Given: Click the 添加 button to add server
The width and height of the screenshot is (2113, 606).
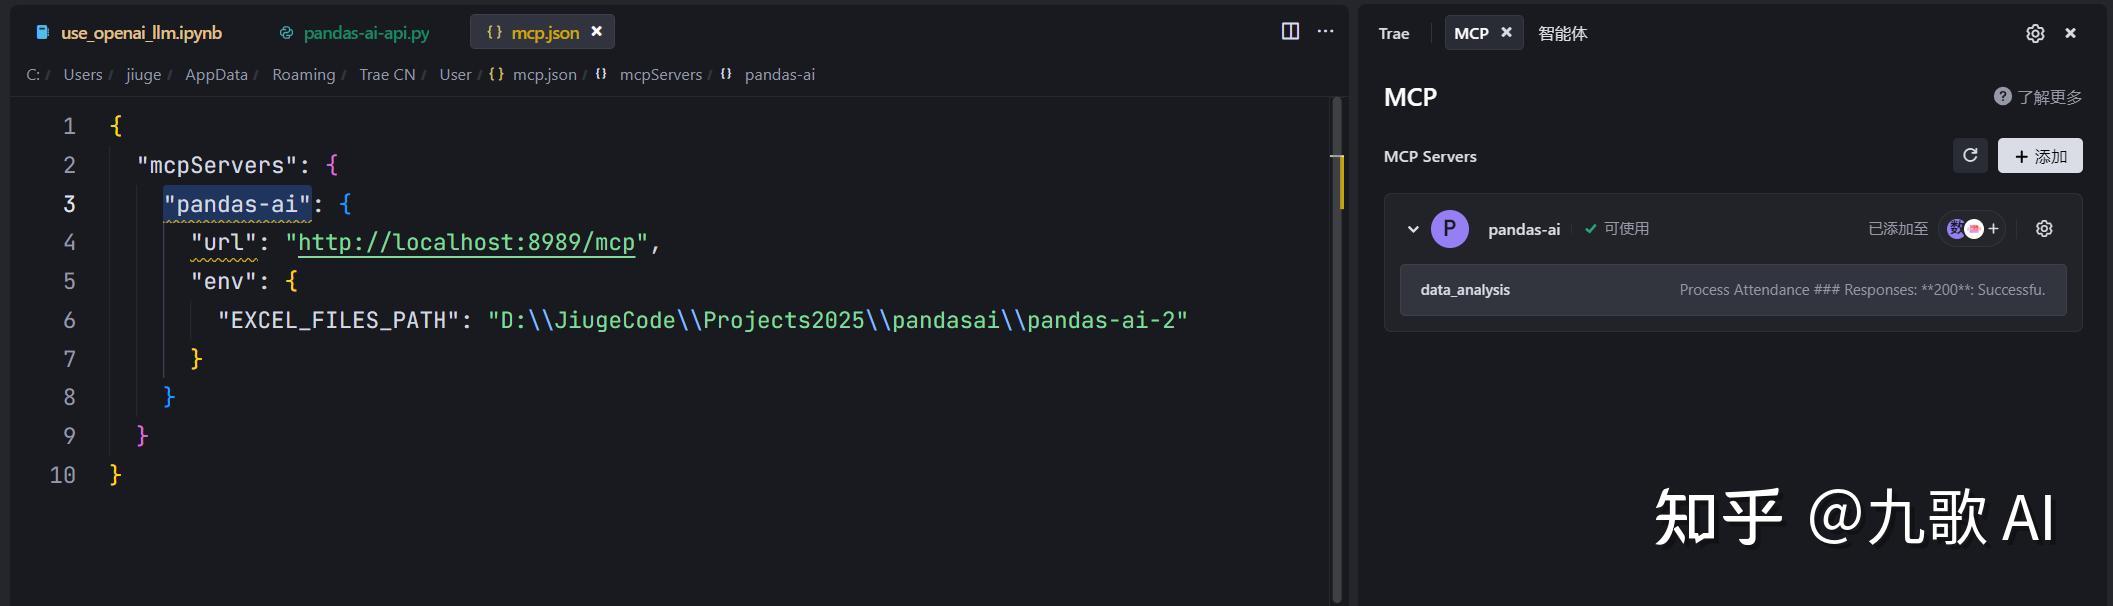Looking at the screenshot, I should [x=2040, y=156].
